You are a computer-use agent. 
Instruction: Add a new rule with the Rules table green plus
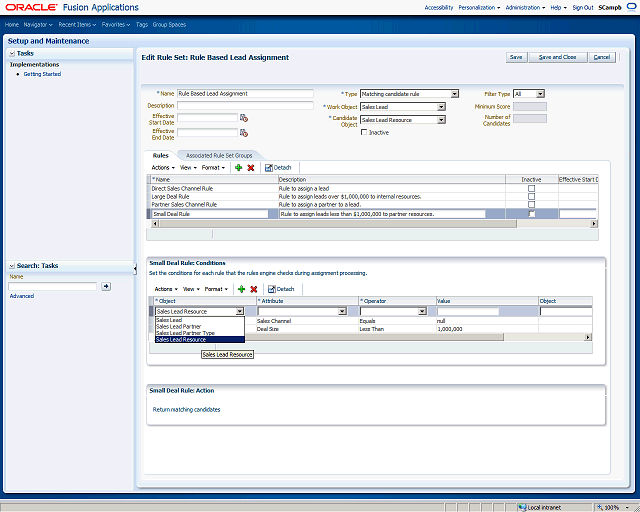tap(239, 167)
